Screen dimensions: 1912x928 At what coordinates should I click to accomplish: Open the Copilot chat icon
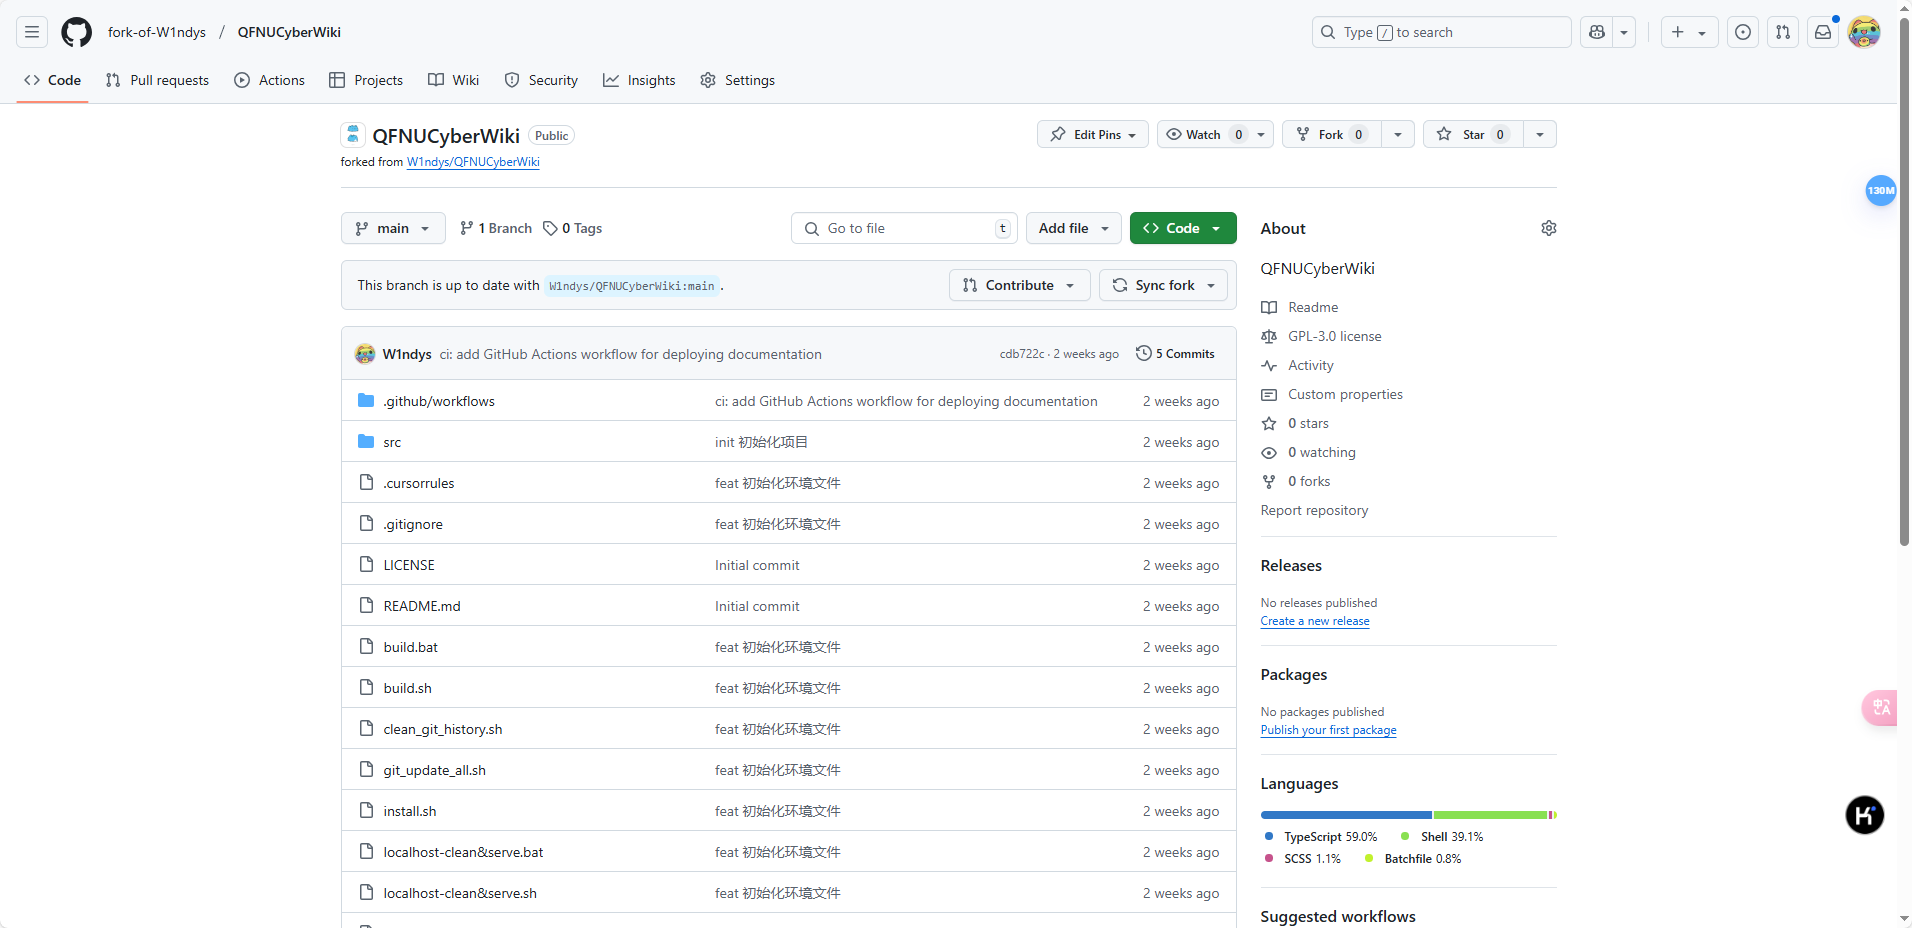[x=1597, y=32]
